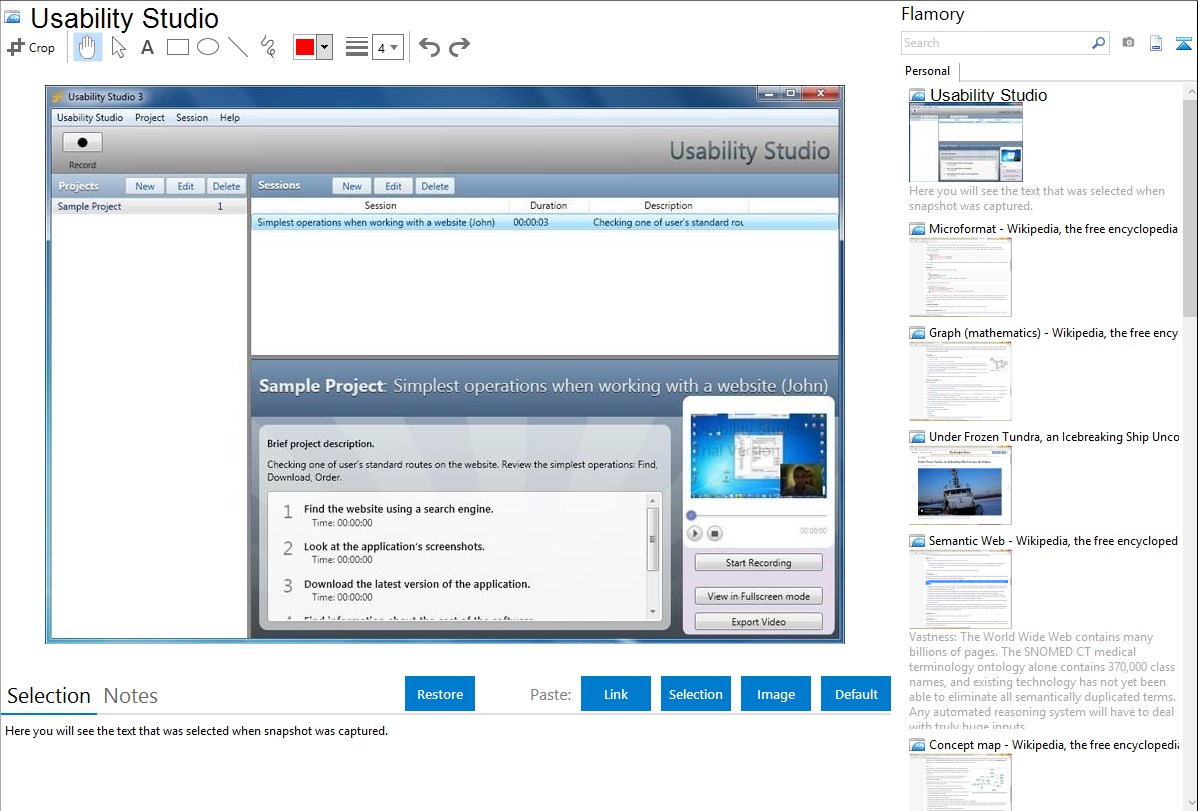Switch to the Notes tab
Image resolution: width=1198 pixels, height=811 pixels.
pyautogui.click(x=131, y=696)
